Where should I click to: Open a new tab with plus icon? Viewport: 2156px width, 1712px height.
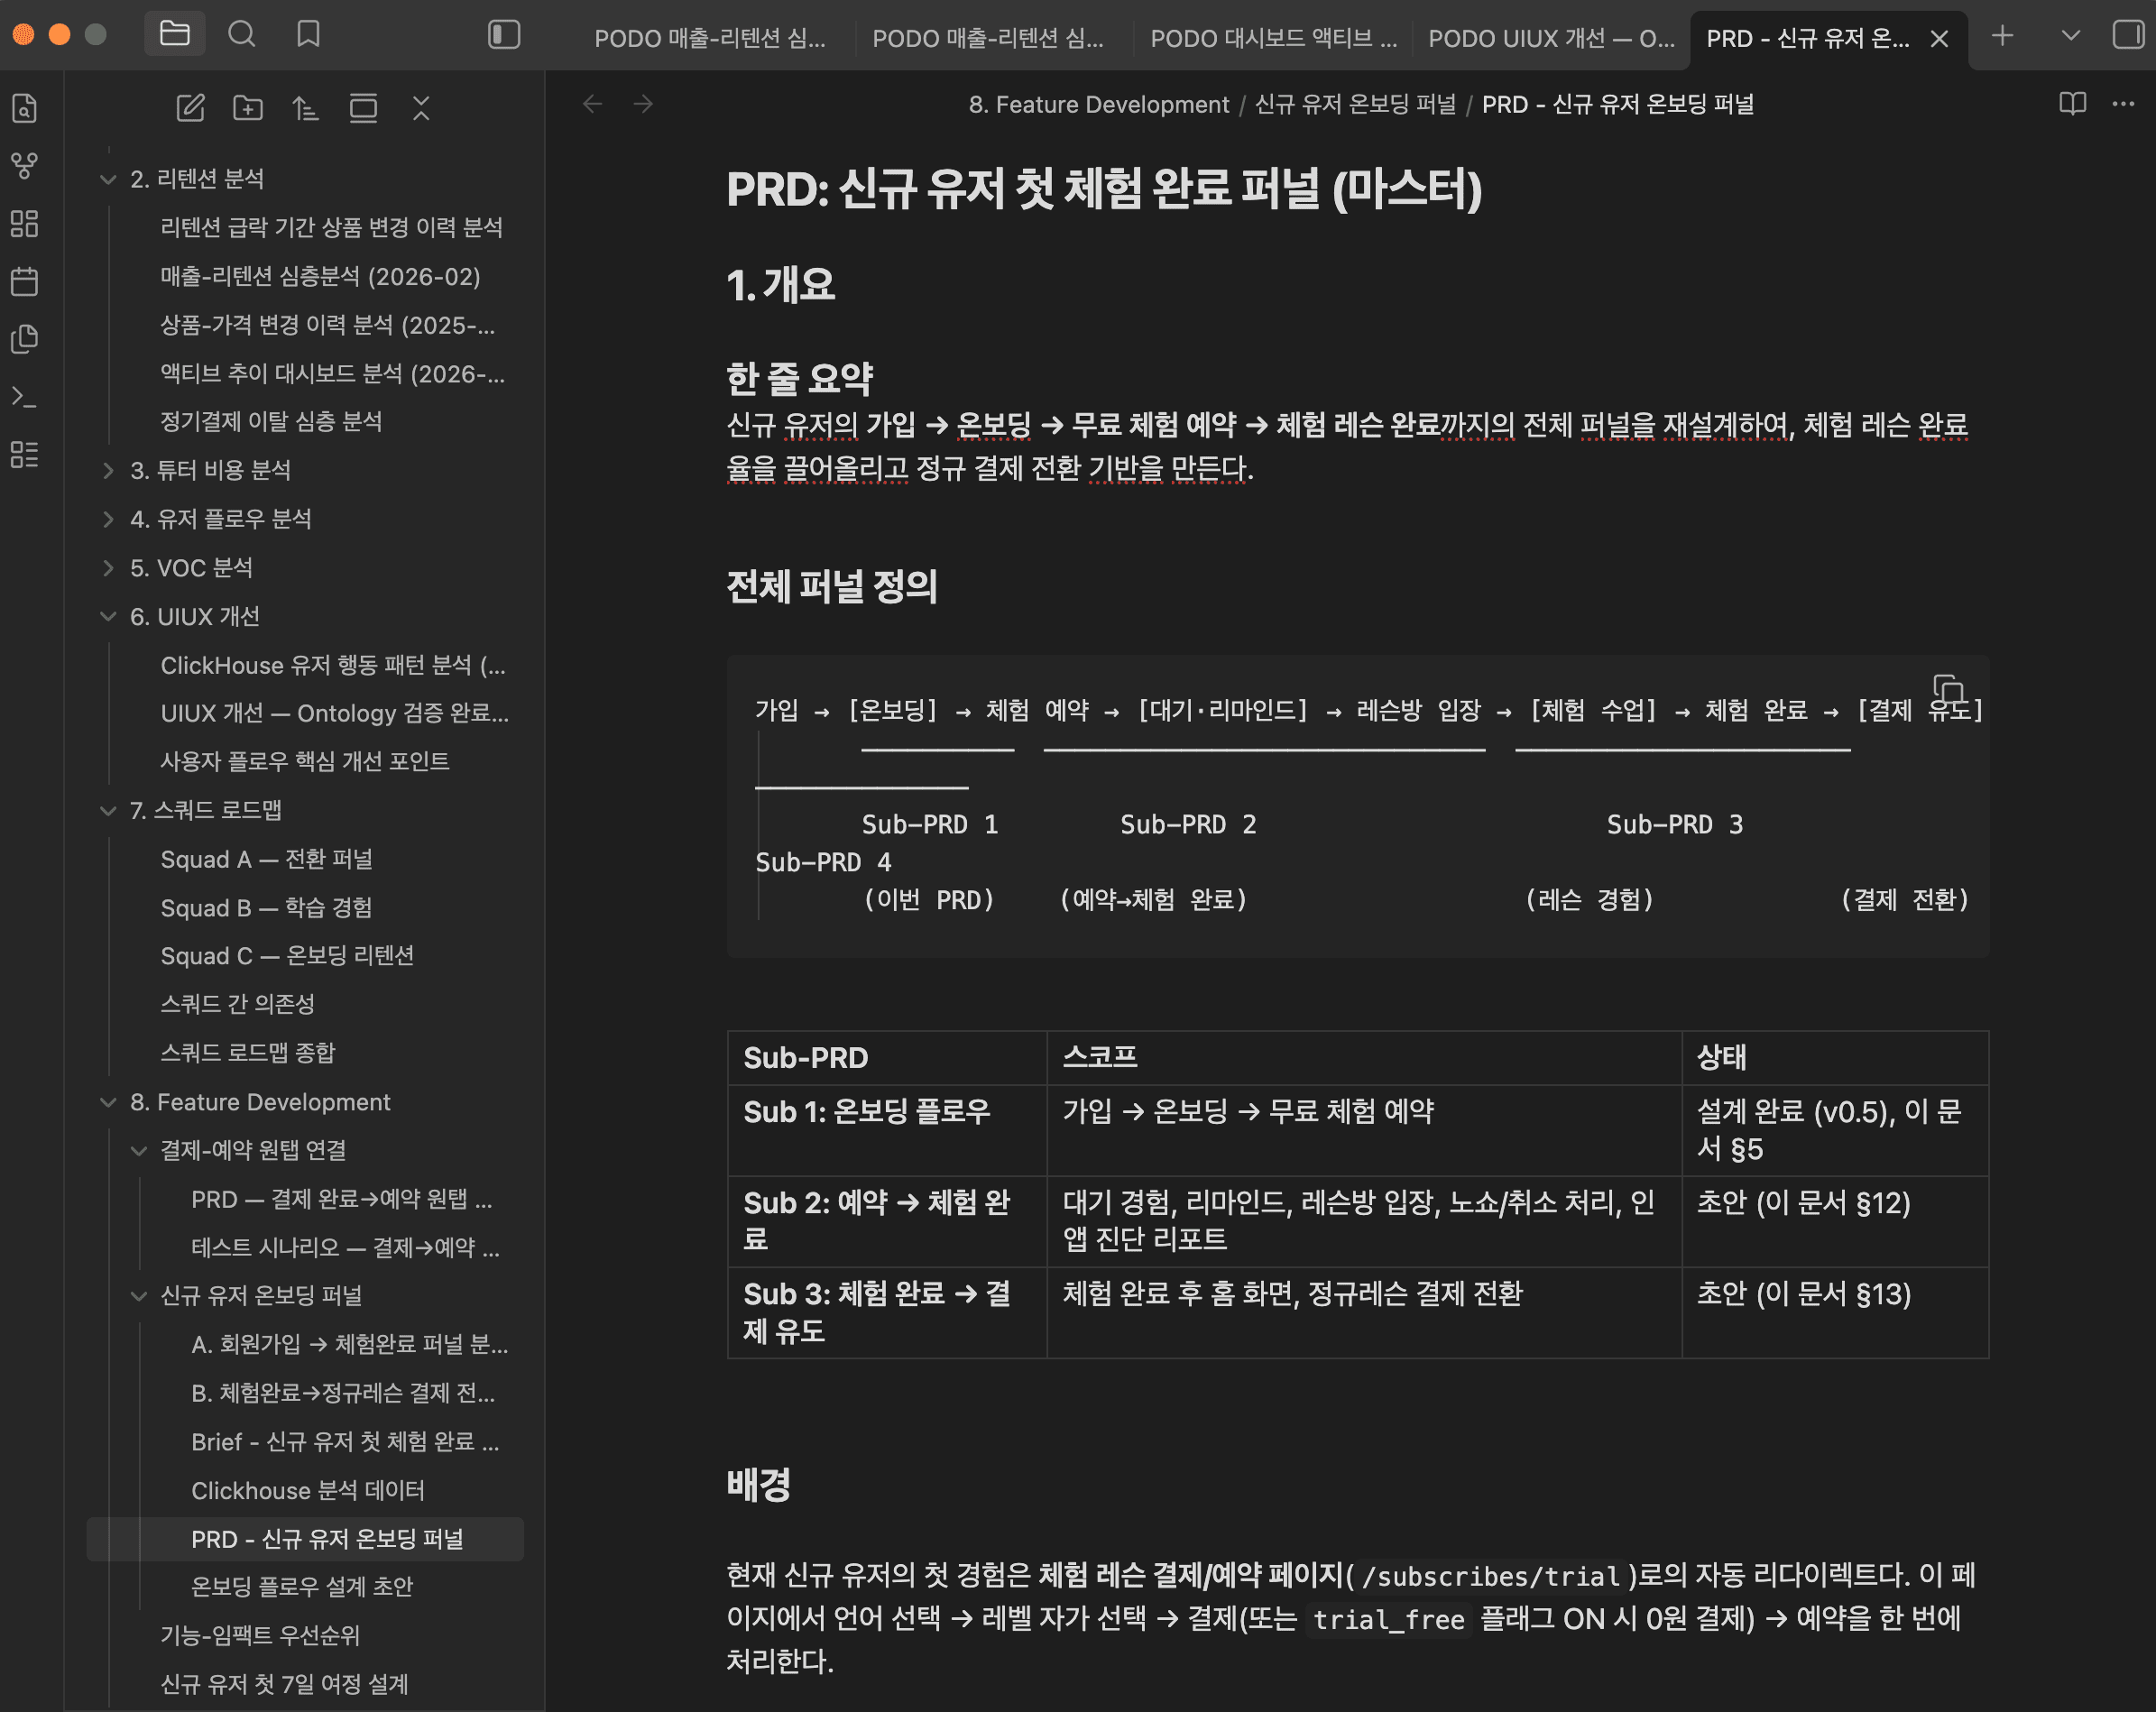coord(2002,36)
